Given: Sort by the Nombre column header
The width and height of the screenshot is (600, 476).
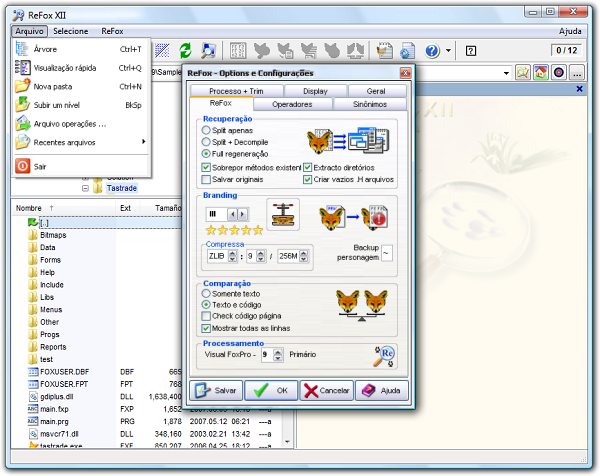Looking at the screenshot, I should tap(64, 208).
